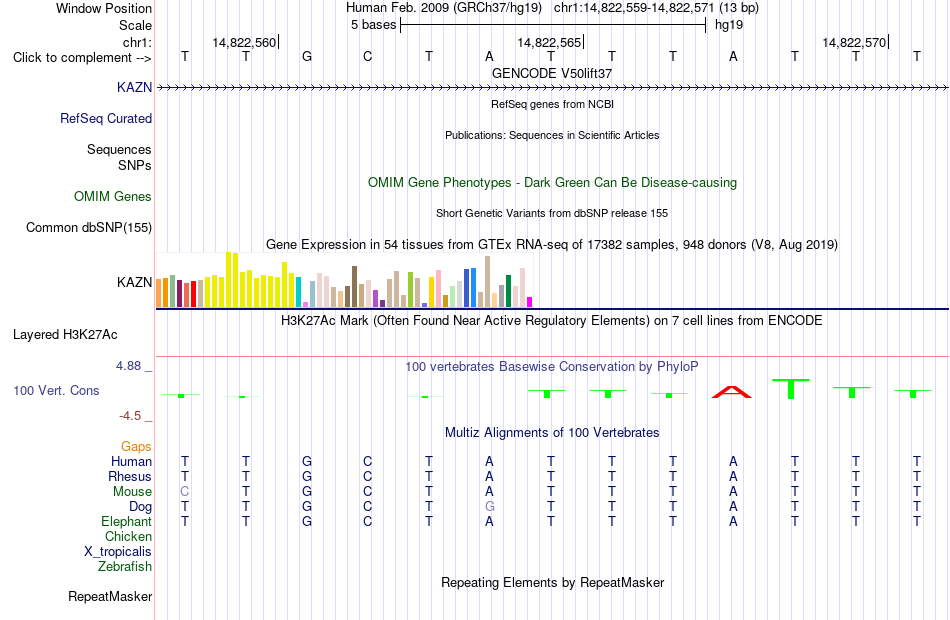Image resolution: width=950 pixels, height=620 pixels.
Task: Select the Rhesus species label
Action: click(130, 477)
